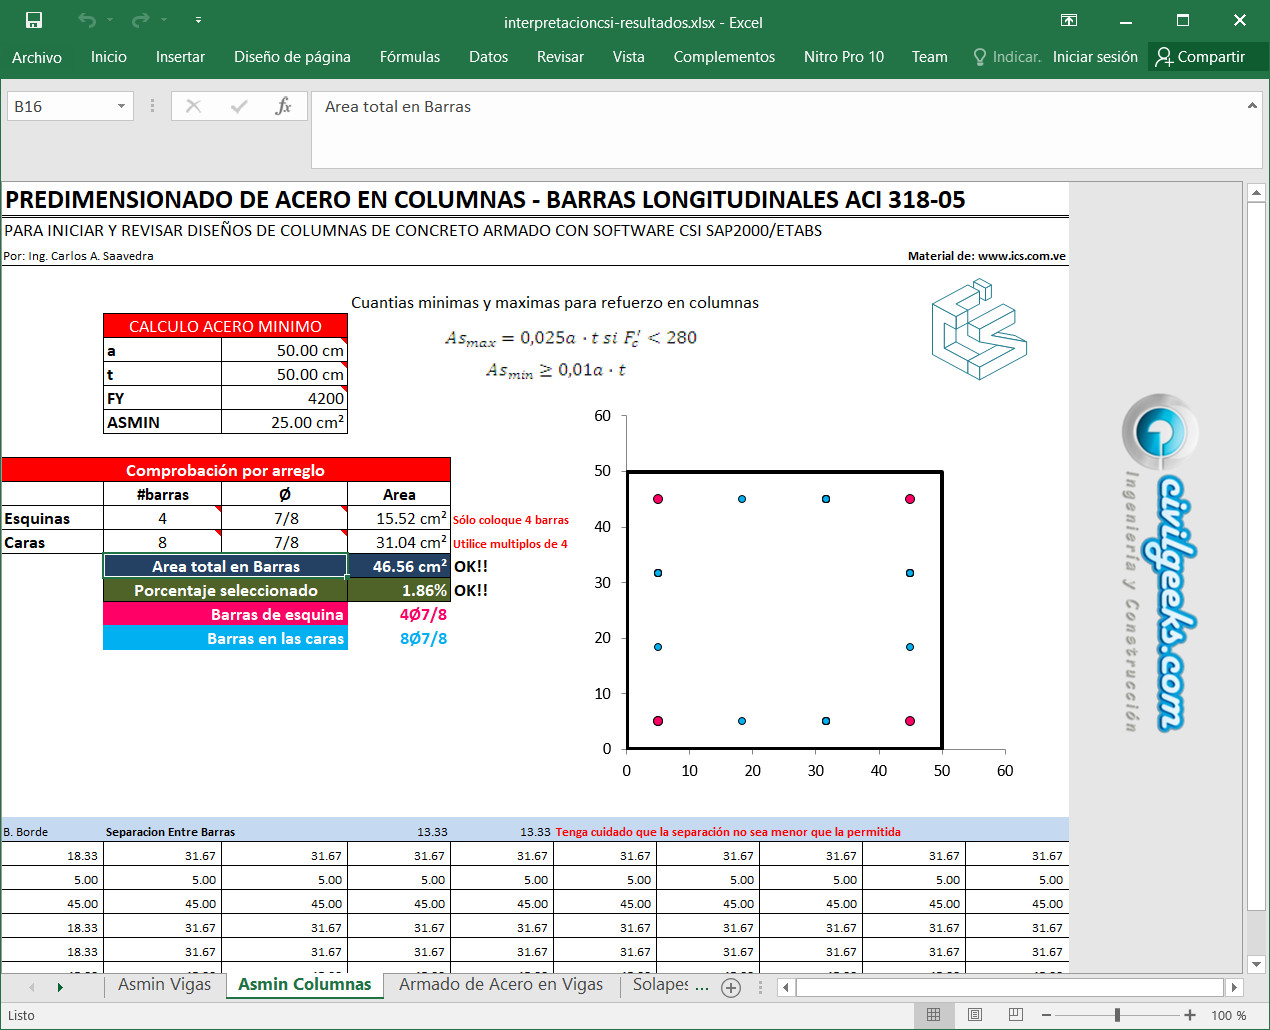Open the Name Box dropdown arrow
Screen dimensions: 1270x1030
pos(121,106)
